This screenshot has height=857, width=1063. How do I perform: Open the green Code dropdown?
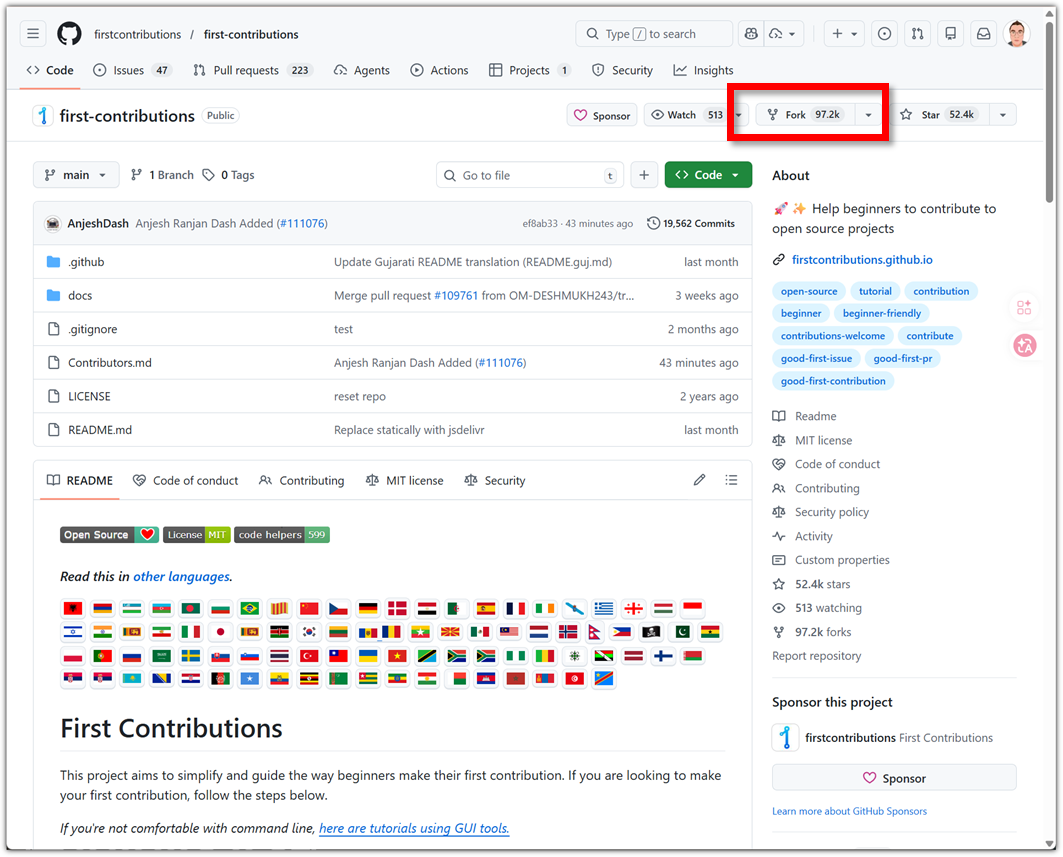[x=708, y=175]
